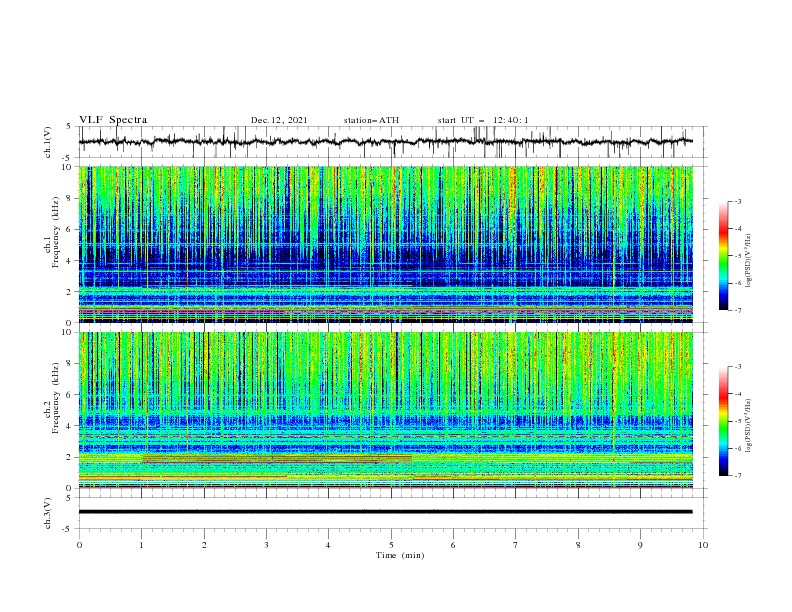Click the ch.1 PSD color scale bar
The image size is (792, 612).
[723, 256]
